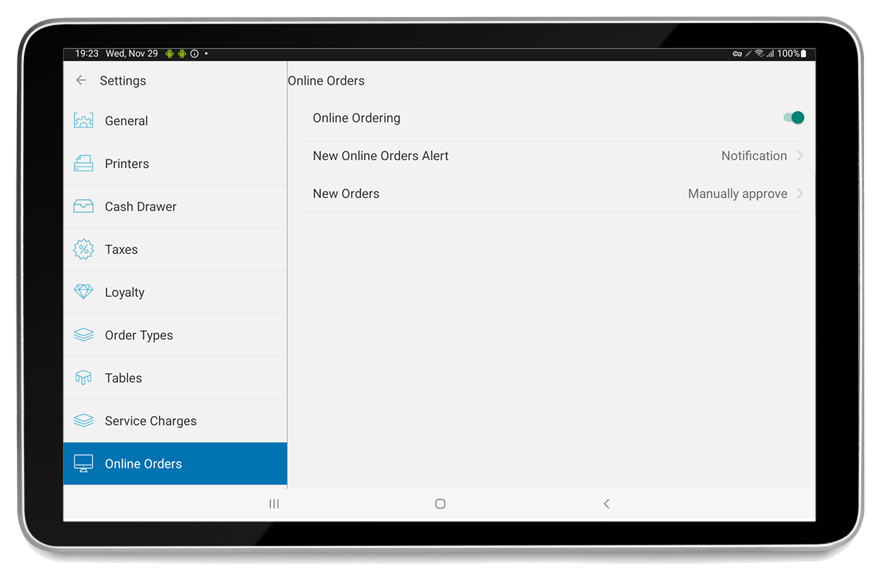
Task: Open Taxes settings using the percent gear icon
Action: click(x=83, y=249)
